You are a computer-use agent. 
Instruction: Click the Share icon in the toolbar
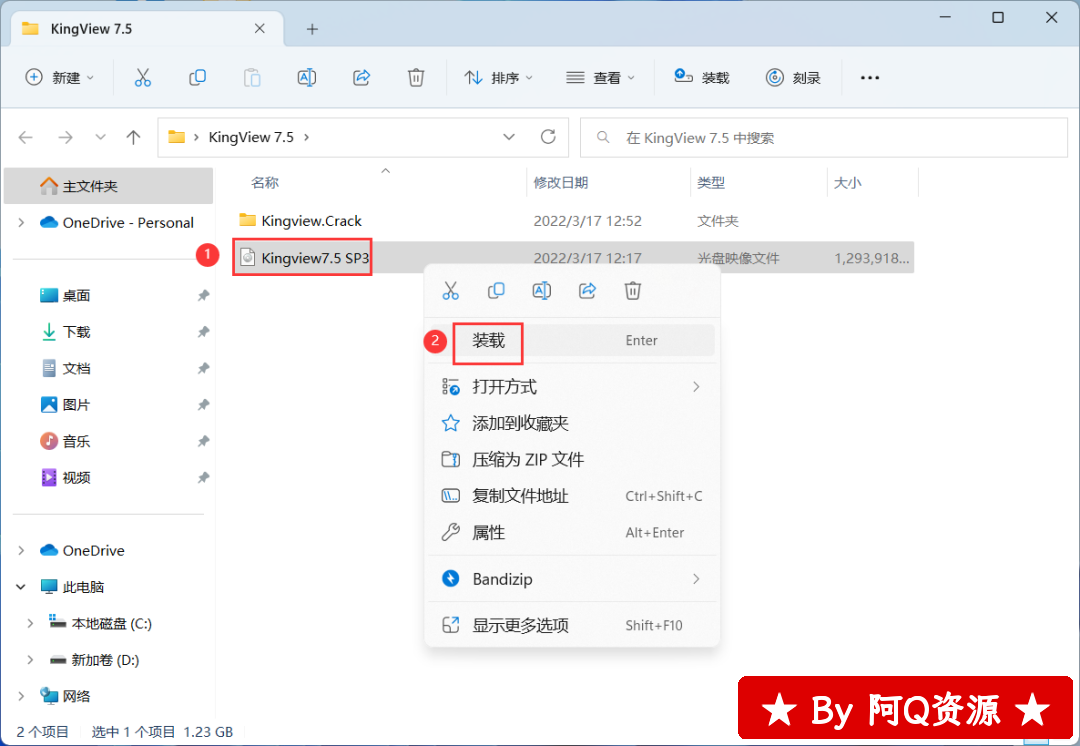(x=362, y=77)
